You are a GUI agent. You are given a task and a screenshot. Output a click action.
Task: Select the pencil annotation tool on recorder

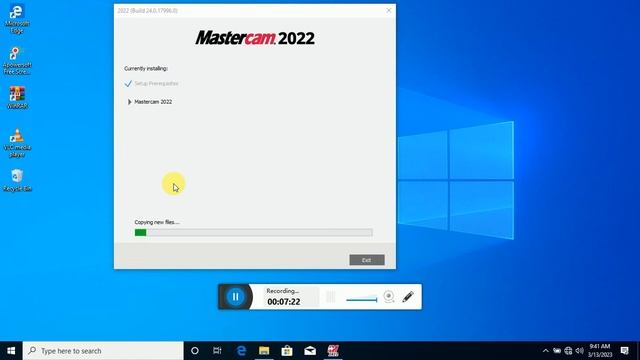(408, 297)
